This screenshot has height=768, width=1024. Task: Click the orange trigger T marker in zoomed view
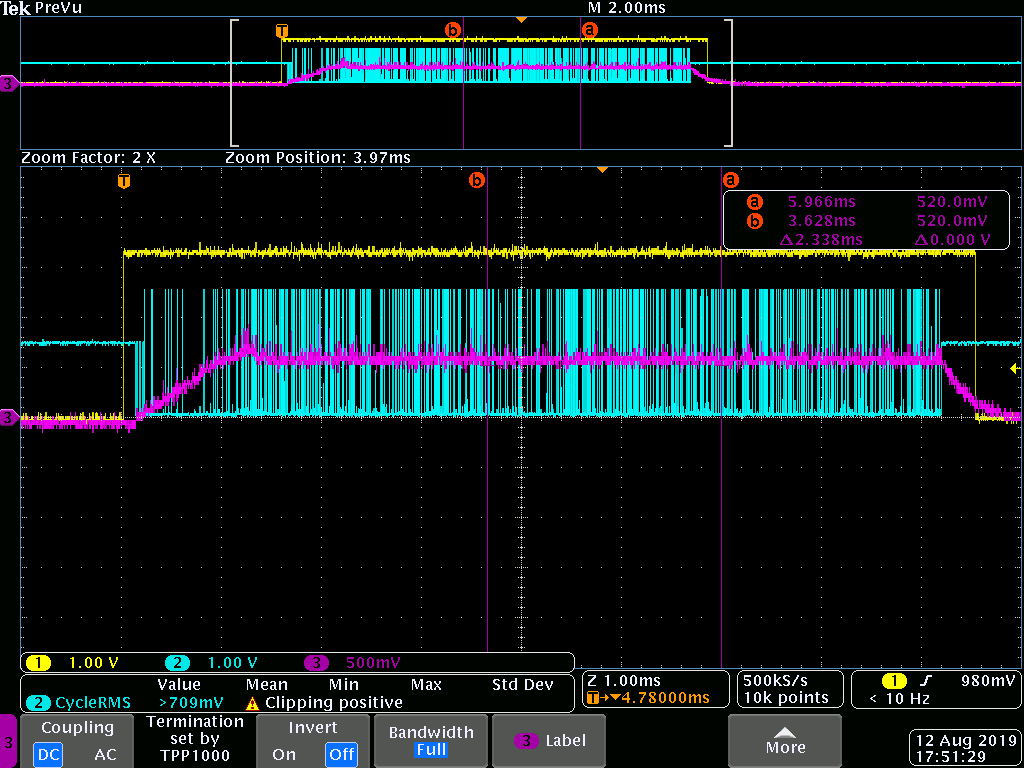click(124, 181)
